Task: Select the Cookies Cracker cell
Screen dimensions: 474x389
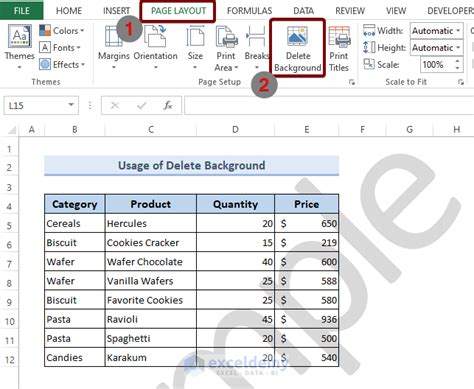Action: tap(151, 242)
